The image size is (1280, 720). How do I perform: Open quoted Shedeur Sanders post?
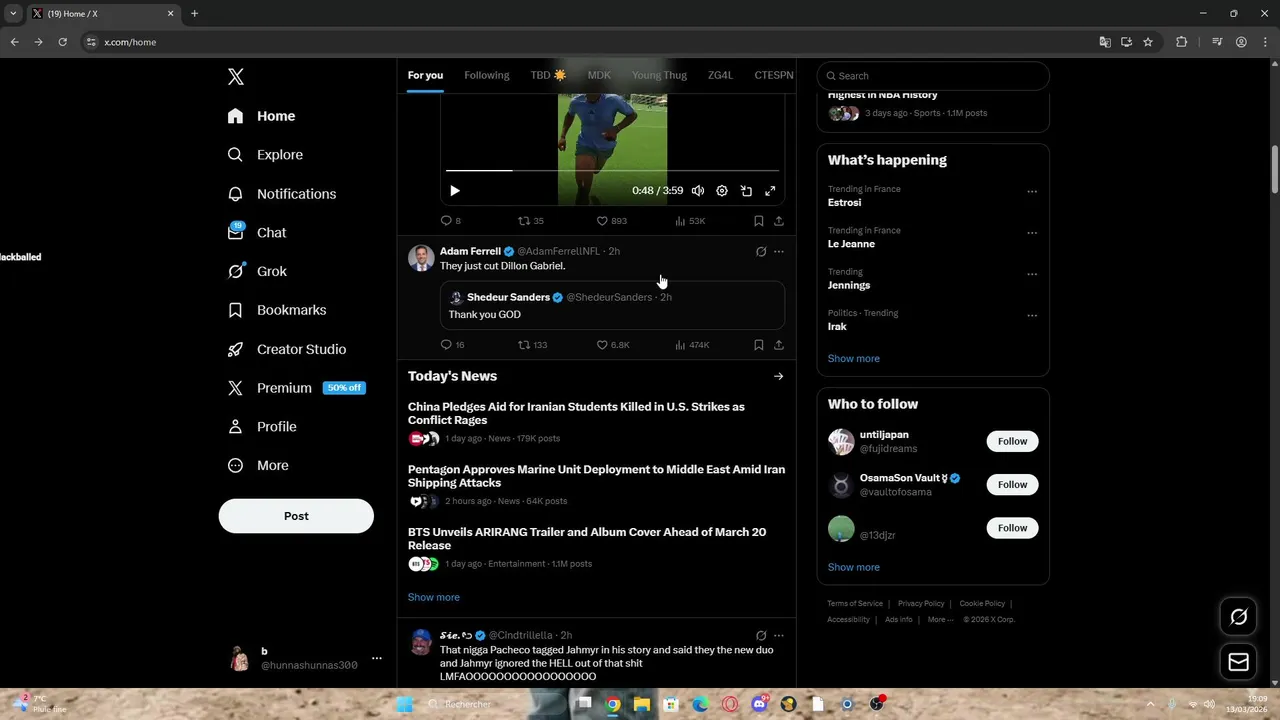612,305
